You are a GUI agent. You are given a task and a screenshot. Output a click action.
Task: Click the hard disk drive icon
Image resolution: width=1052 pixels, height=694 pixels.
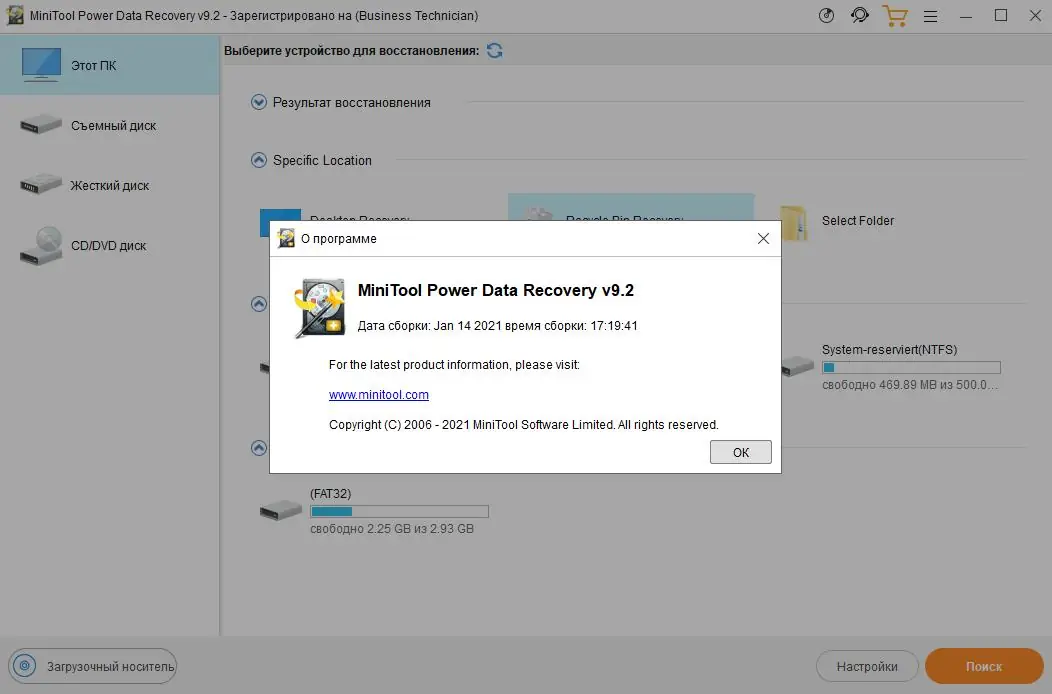pos(41,185)
